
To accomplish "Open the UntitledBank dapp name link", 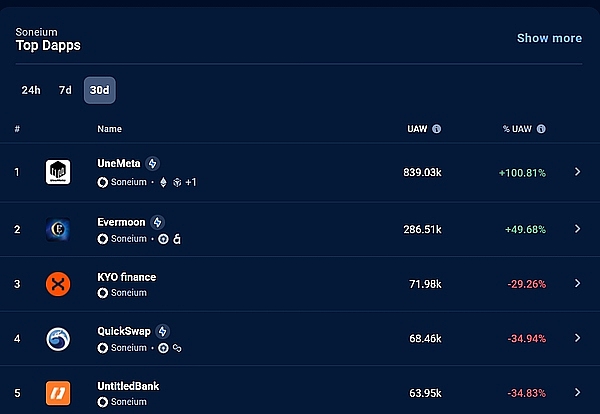I will click(128, 386).
